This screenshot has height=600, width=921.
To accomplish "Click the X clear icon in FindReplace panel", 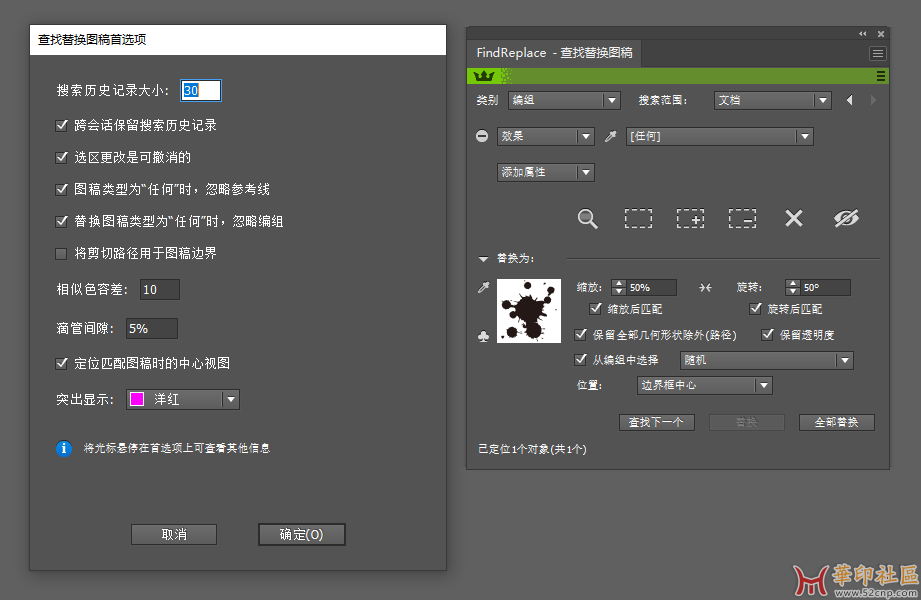I will (x=794, y=219).
